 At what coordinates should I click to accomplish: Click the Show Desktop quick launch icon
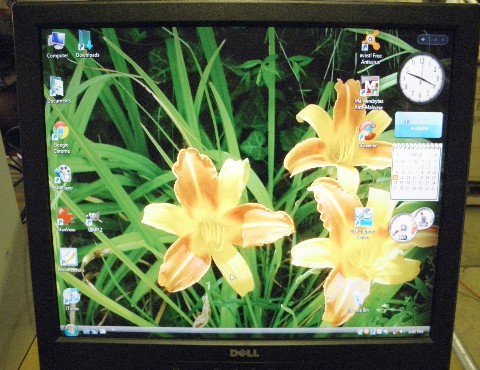tap(86, 331)
